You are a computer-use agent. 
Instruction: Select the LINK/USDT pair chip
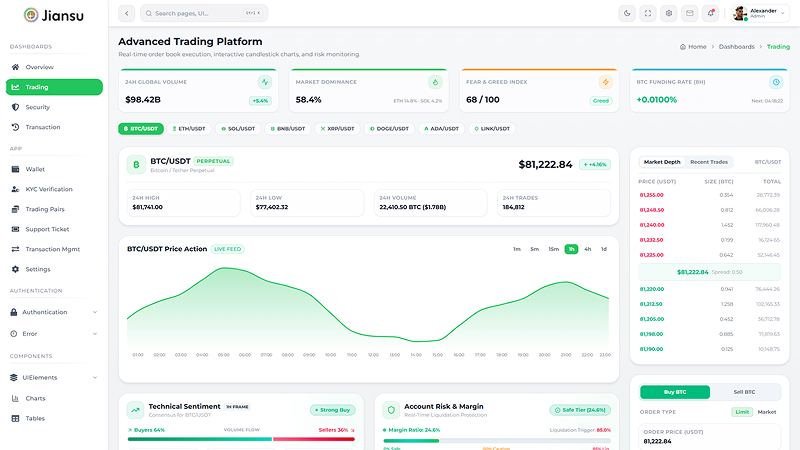[492, 129]
